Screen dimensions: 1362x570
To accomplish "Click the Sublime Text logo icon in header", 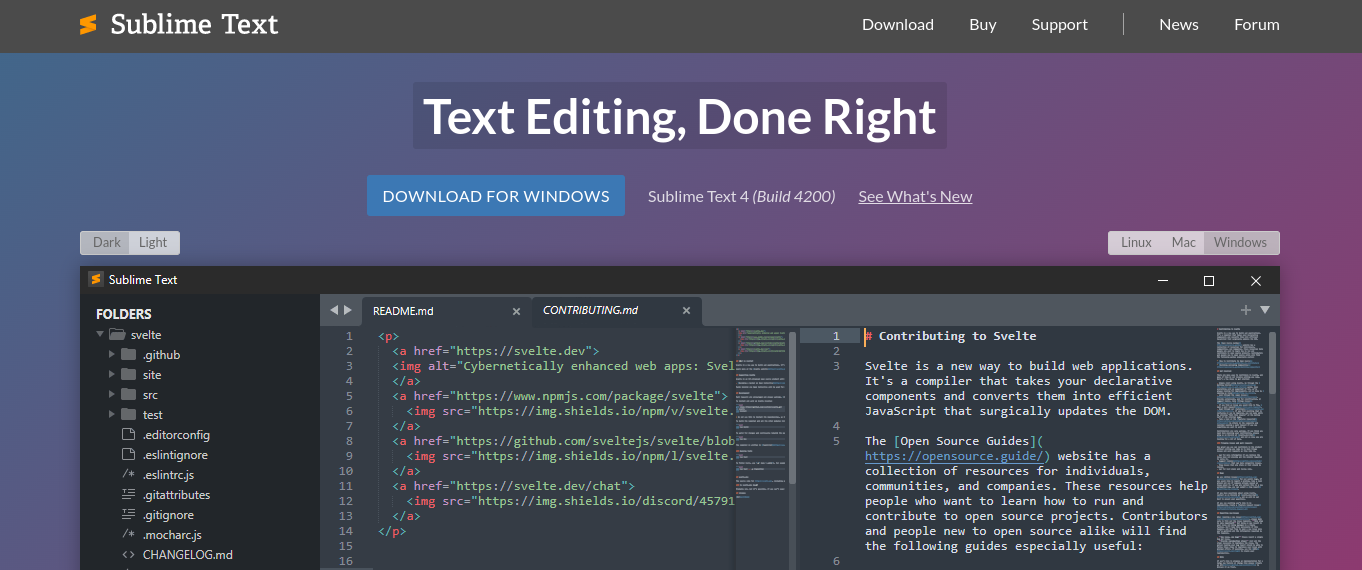I will pyautogui.click(x=89, y=25).
